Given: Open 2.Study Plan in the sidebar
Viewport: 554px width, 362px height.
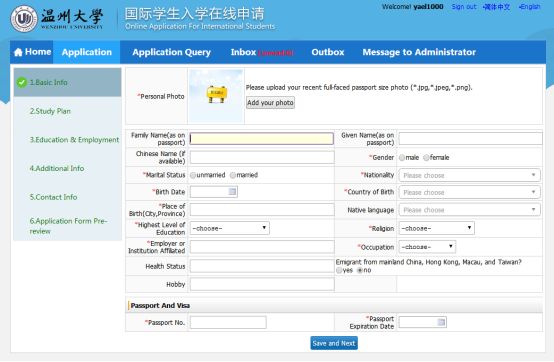Looking at the screenshot, I should [x=50, y=111].
